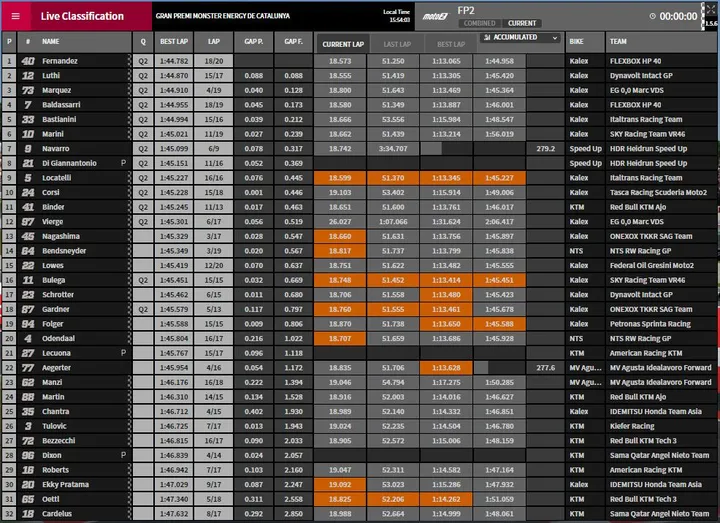This screenshot has height=523, width=720.
Task: Open the ACCUMULATED dropdown arrow
Action: [555, 38]
